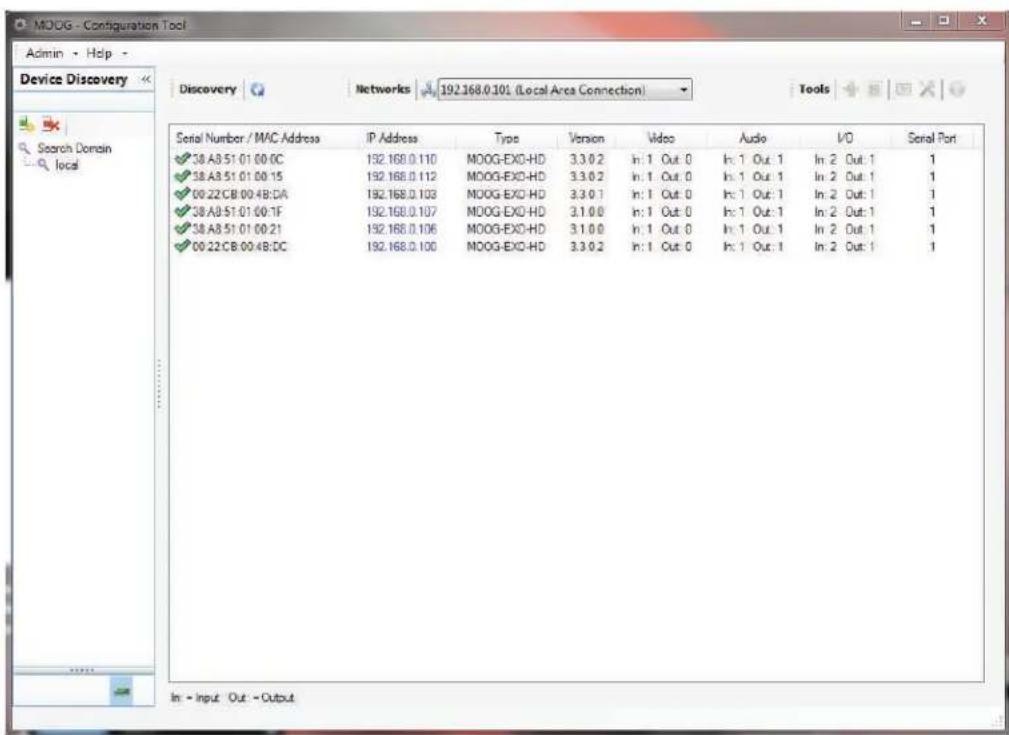Select MAC address 38:A8:51:01:00:1F
This screenshot has width=1009, height=735.
pyautogui.click(x=237, y=211)
